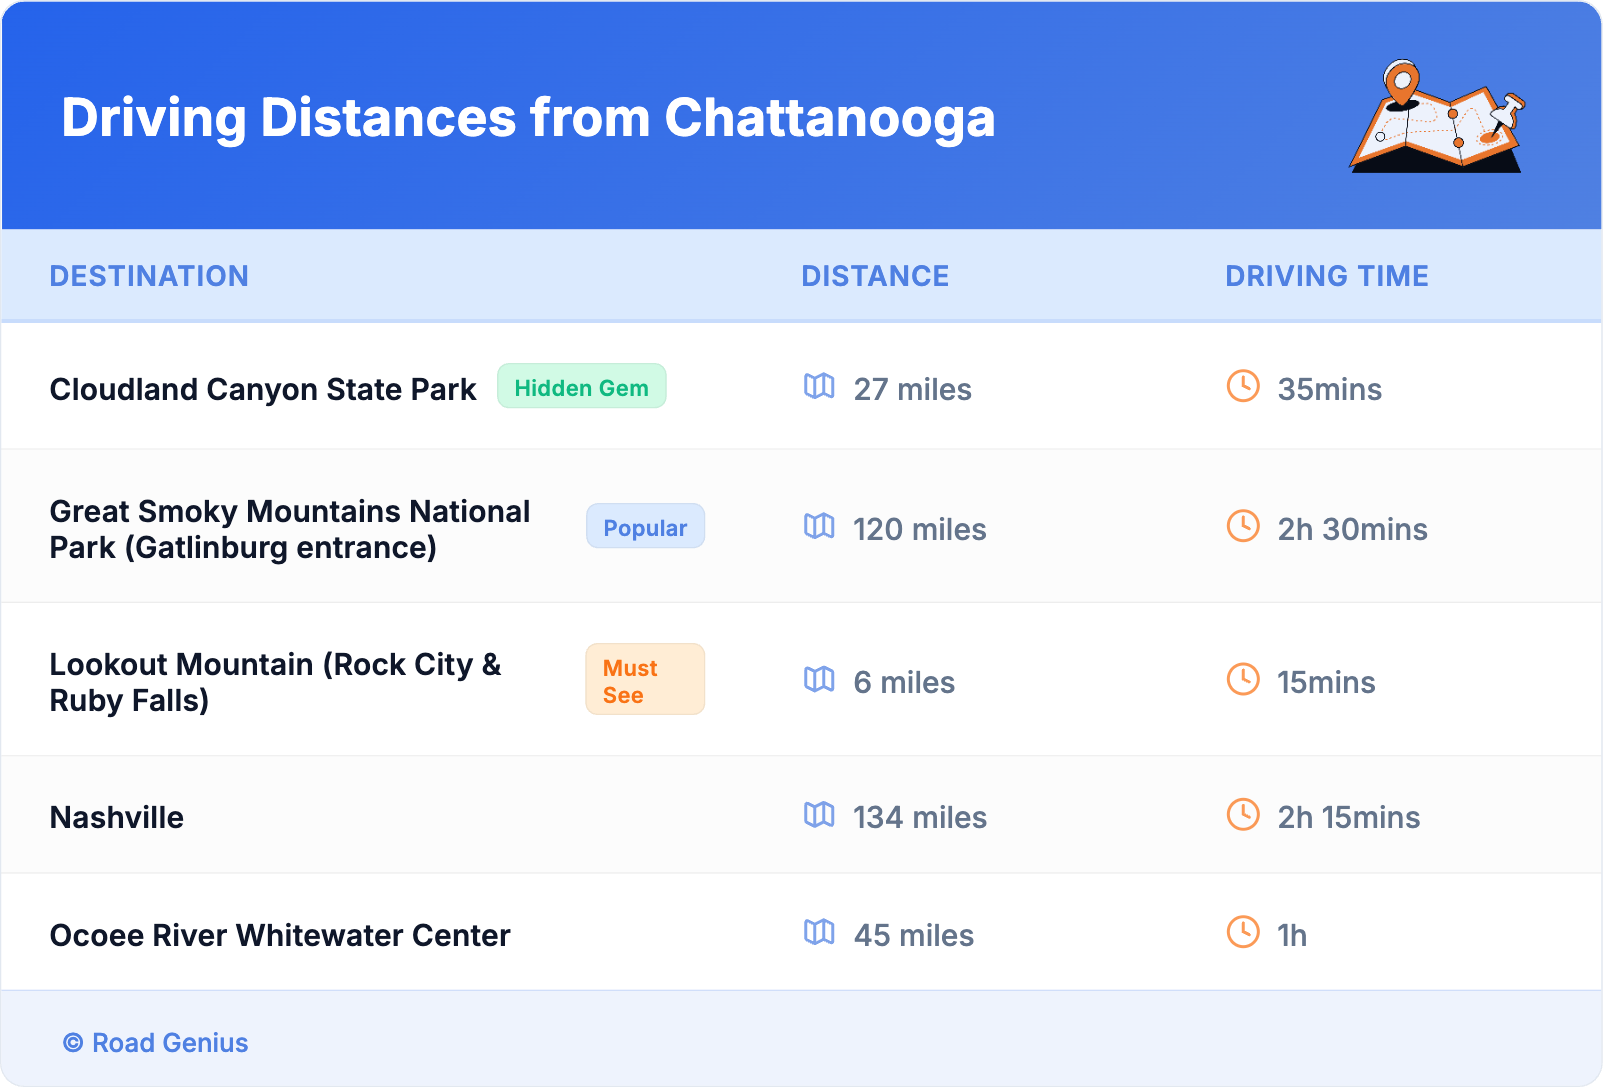Click the Destination column header
This screenshot has height=1088, width=1604.
(x=149, y=276)
